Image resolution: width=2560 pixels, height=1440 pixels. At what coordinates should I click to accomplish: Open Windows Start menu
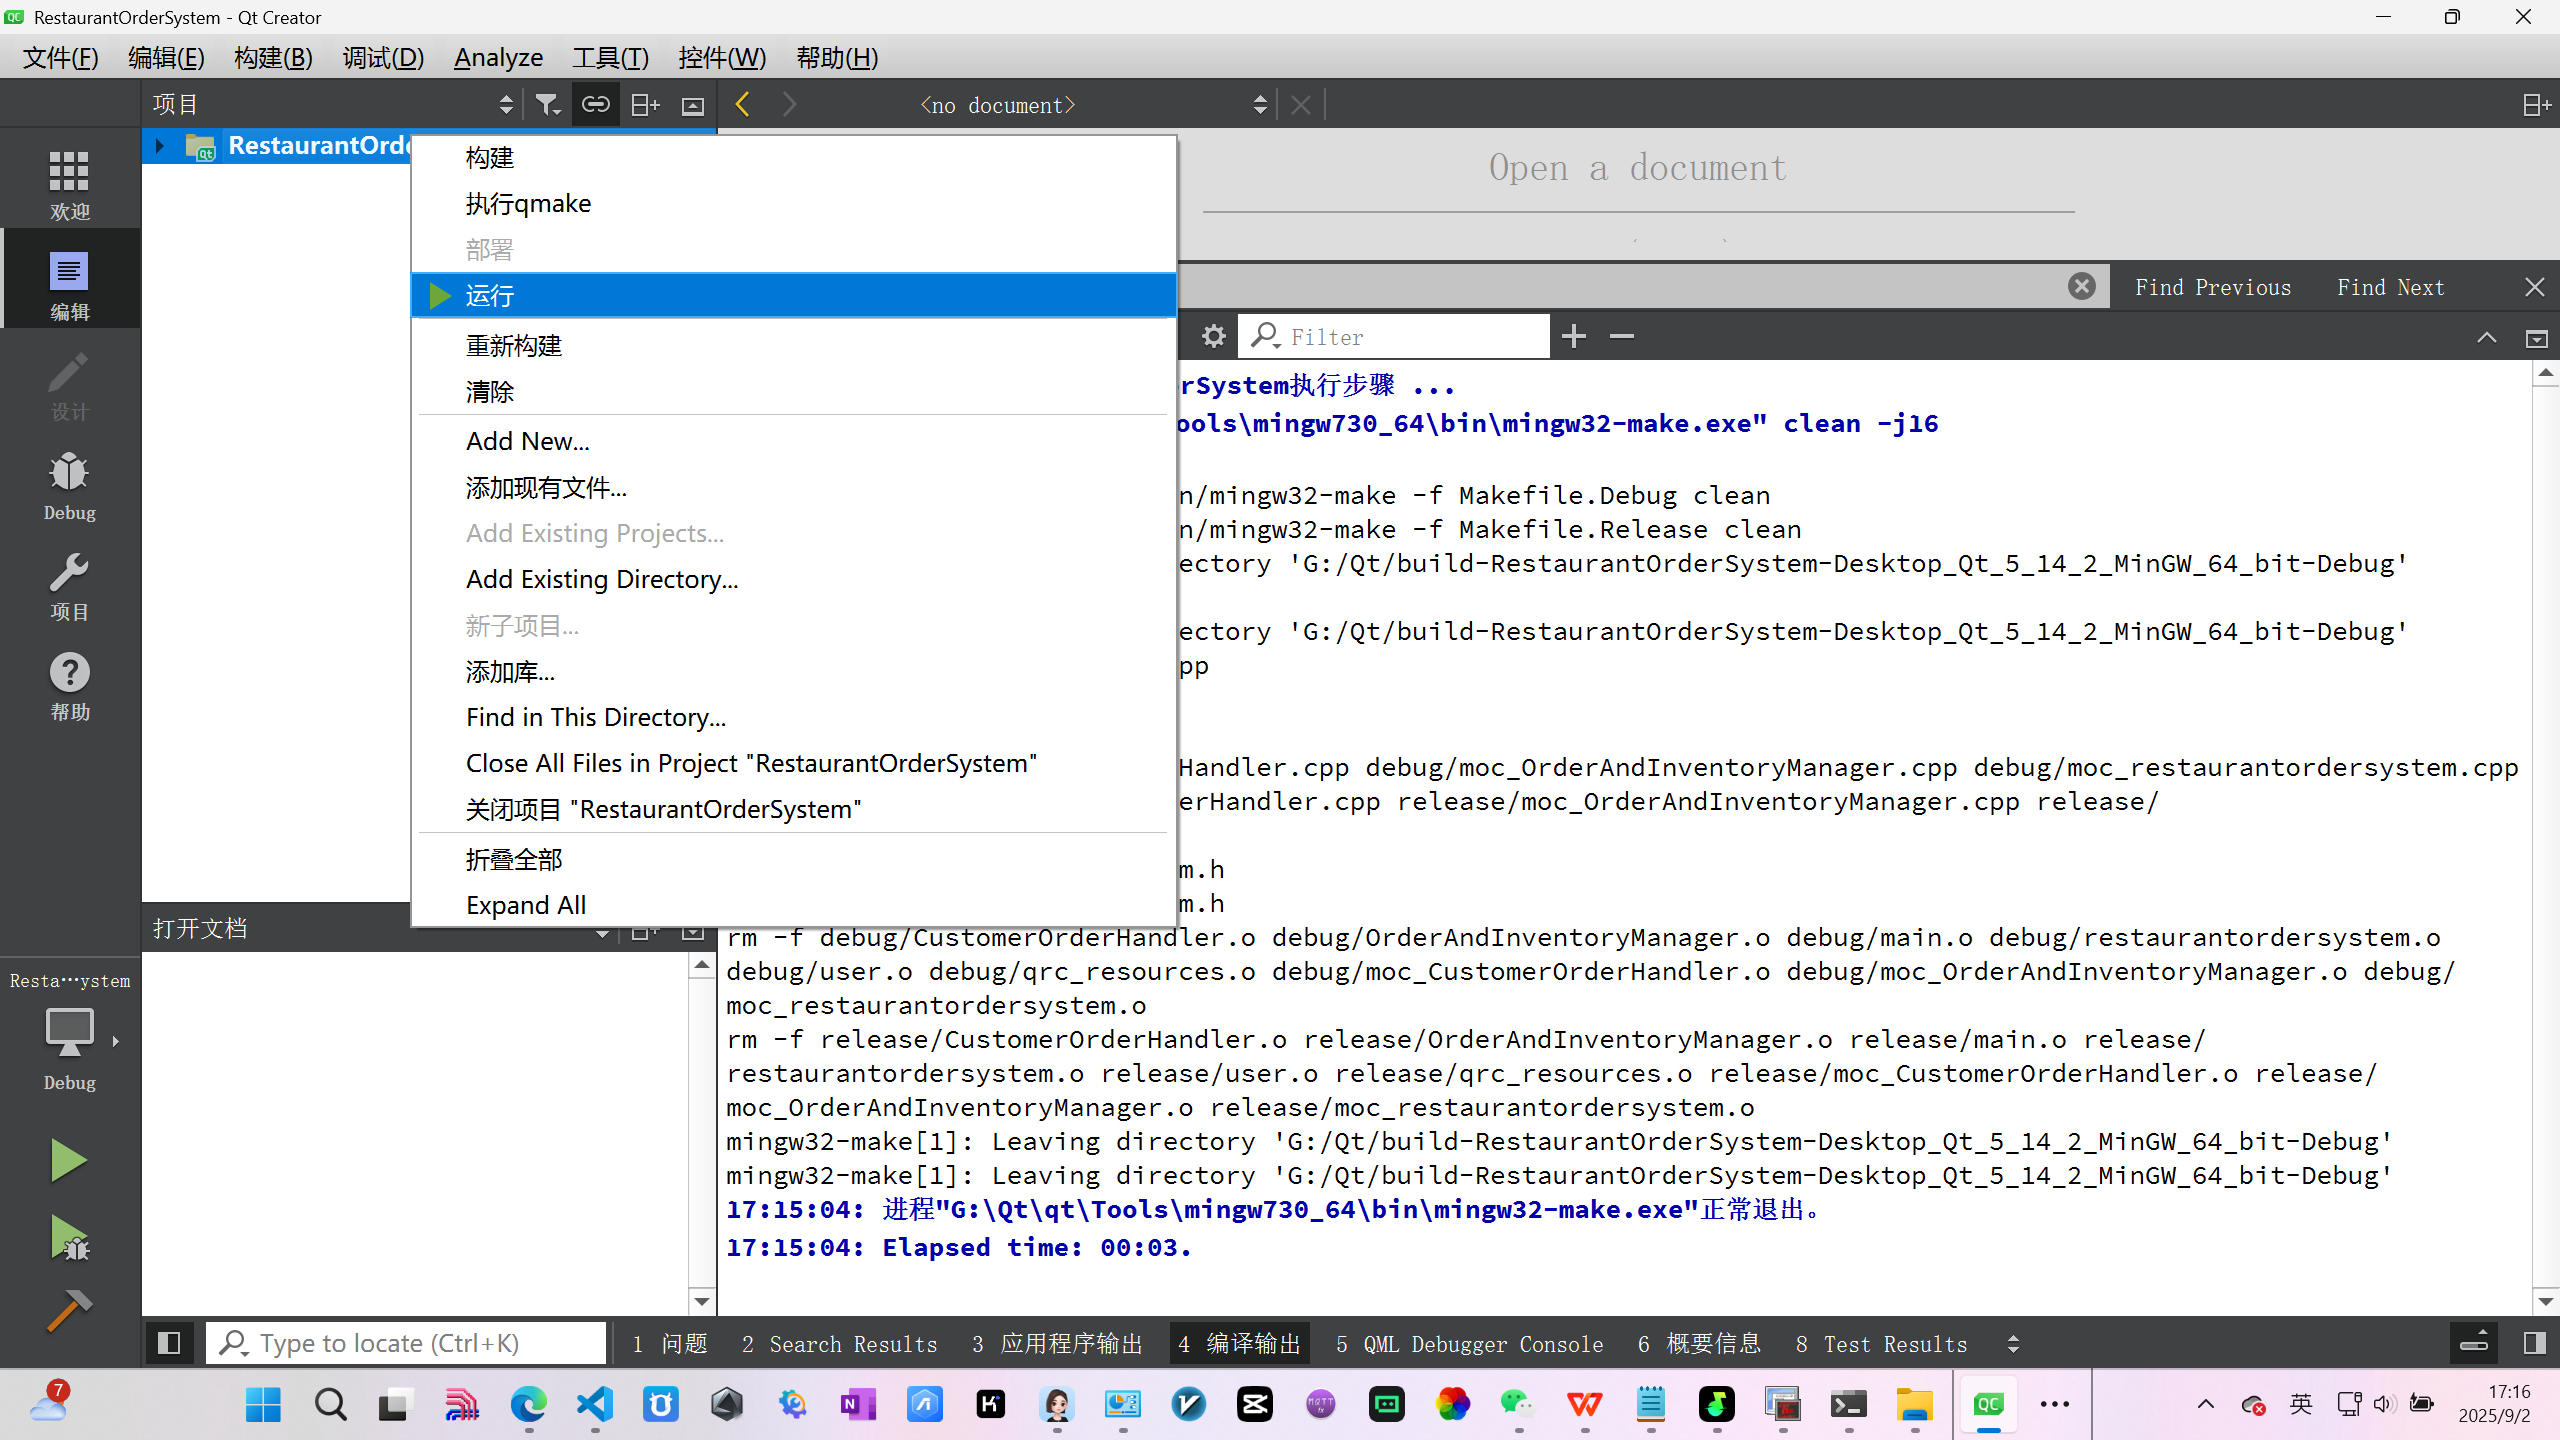[x=263, y=1404]
